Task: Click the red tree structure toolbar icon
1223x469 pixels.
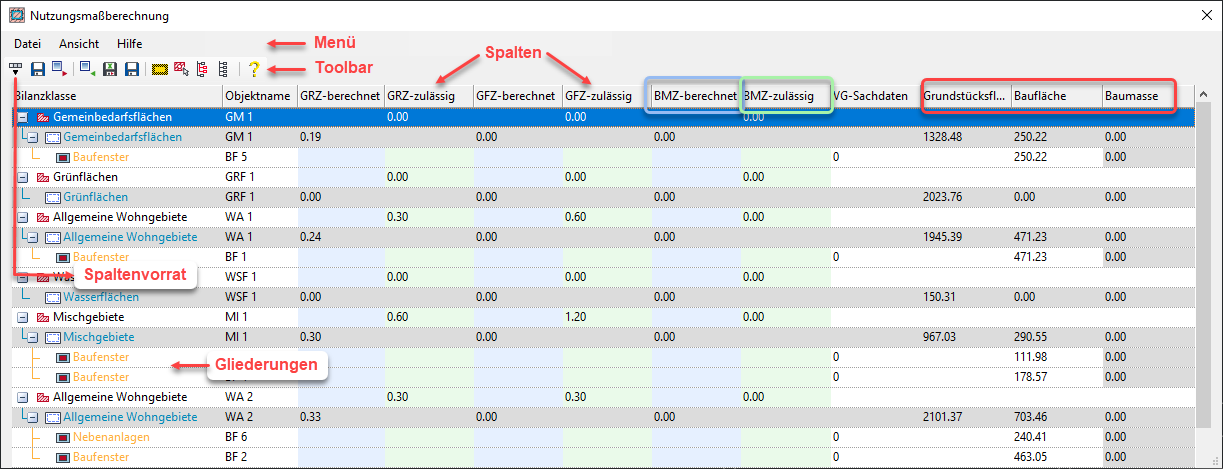Action: (202, 69)
